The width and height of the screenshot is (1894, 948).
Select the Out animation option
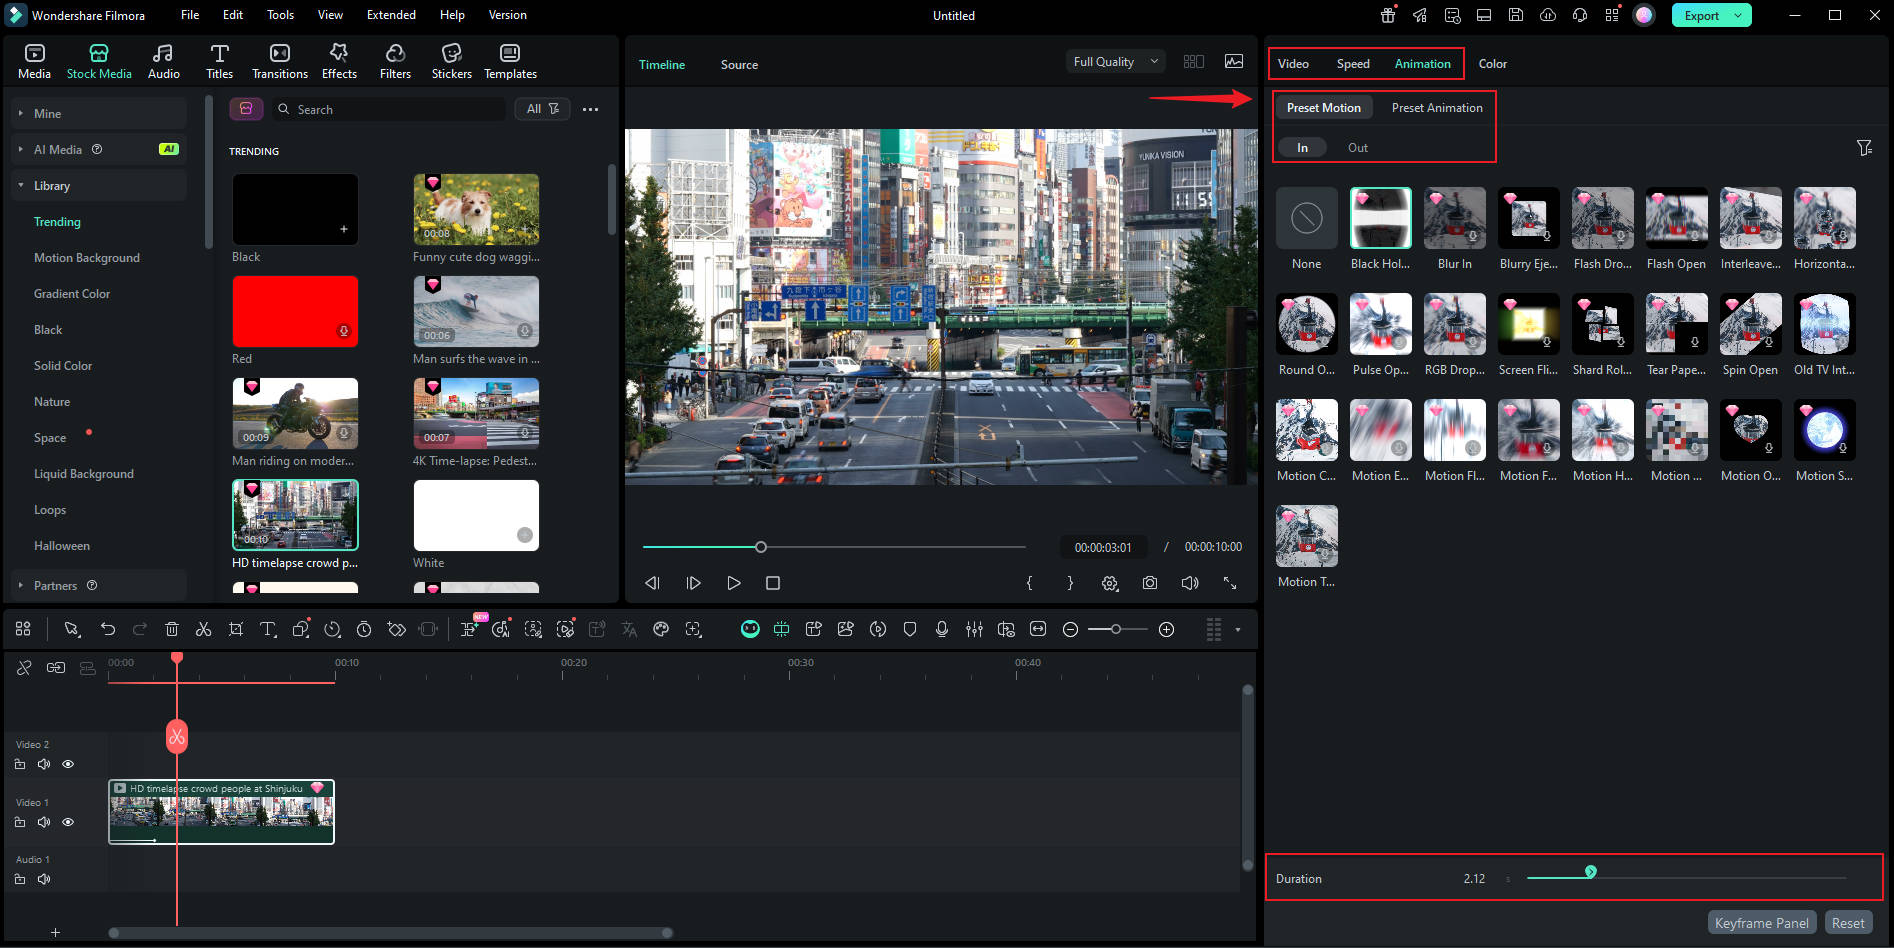point(1358,148)
